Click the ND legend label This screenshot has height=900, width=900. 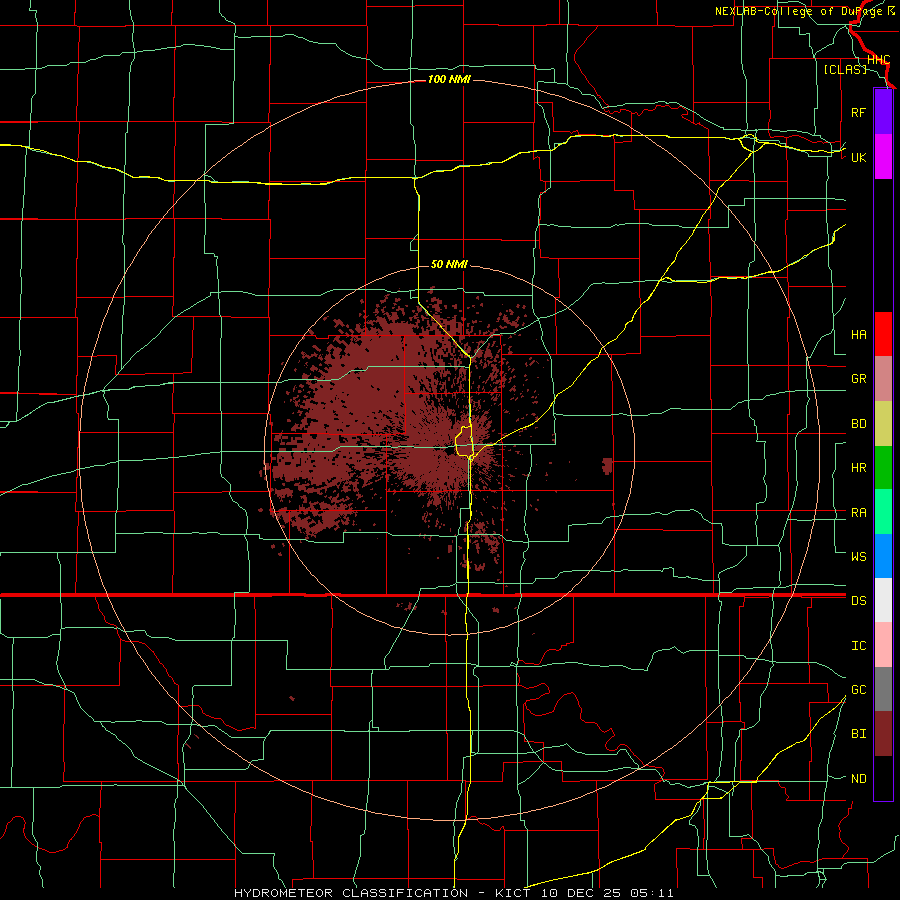click(858, 779)
